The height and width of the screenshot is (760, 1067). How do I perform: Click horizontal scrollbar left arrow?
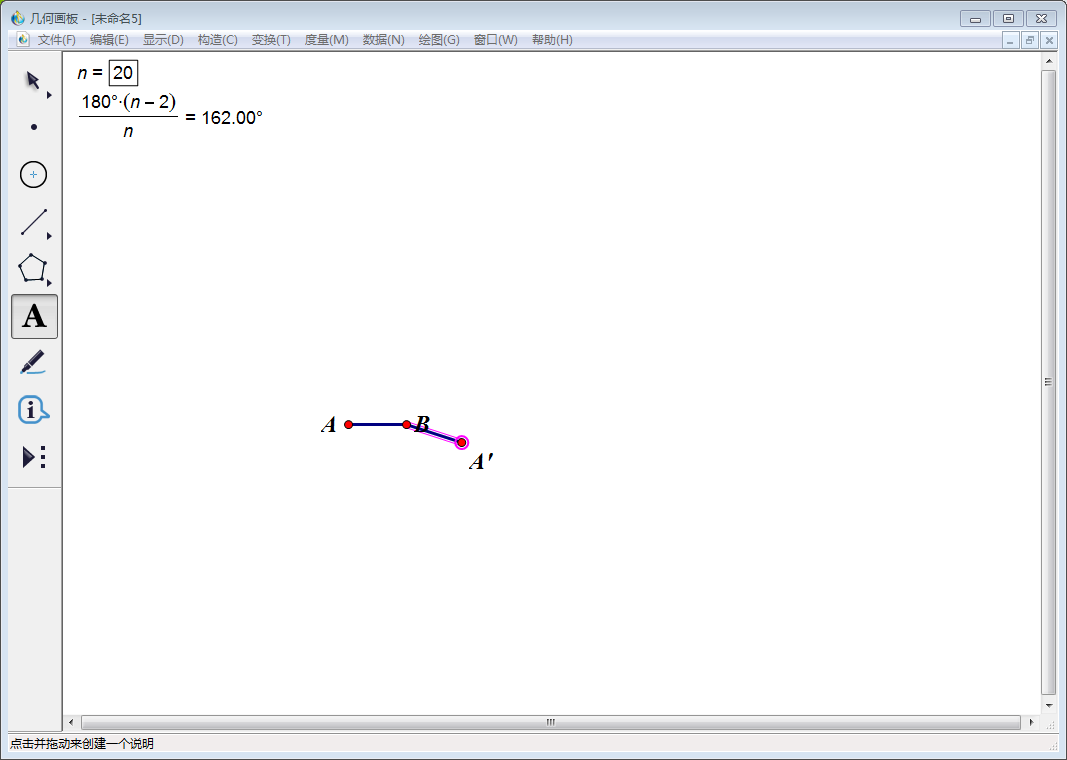coord(72,723)
